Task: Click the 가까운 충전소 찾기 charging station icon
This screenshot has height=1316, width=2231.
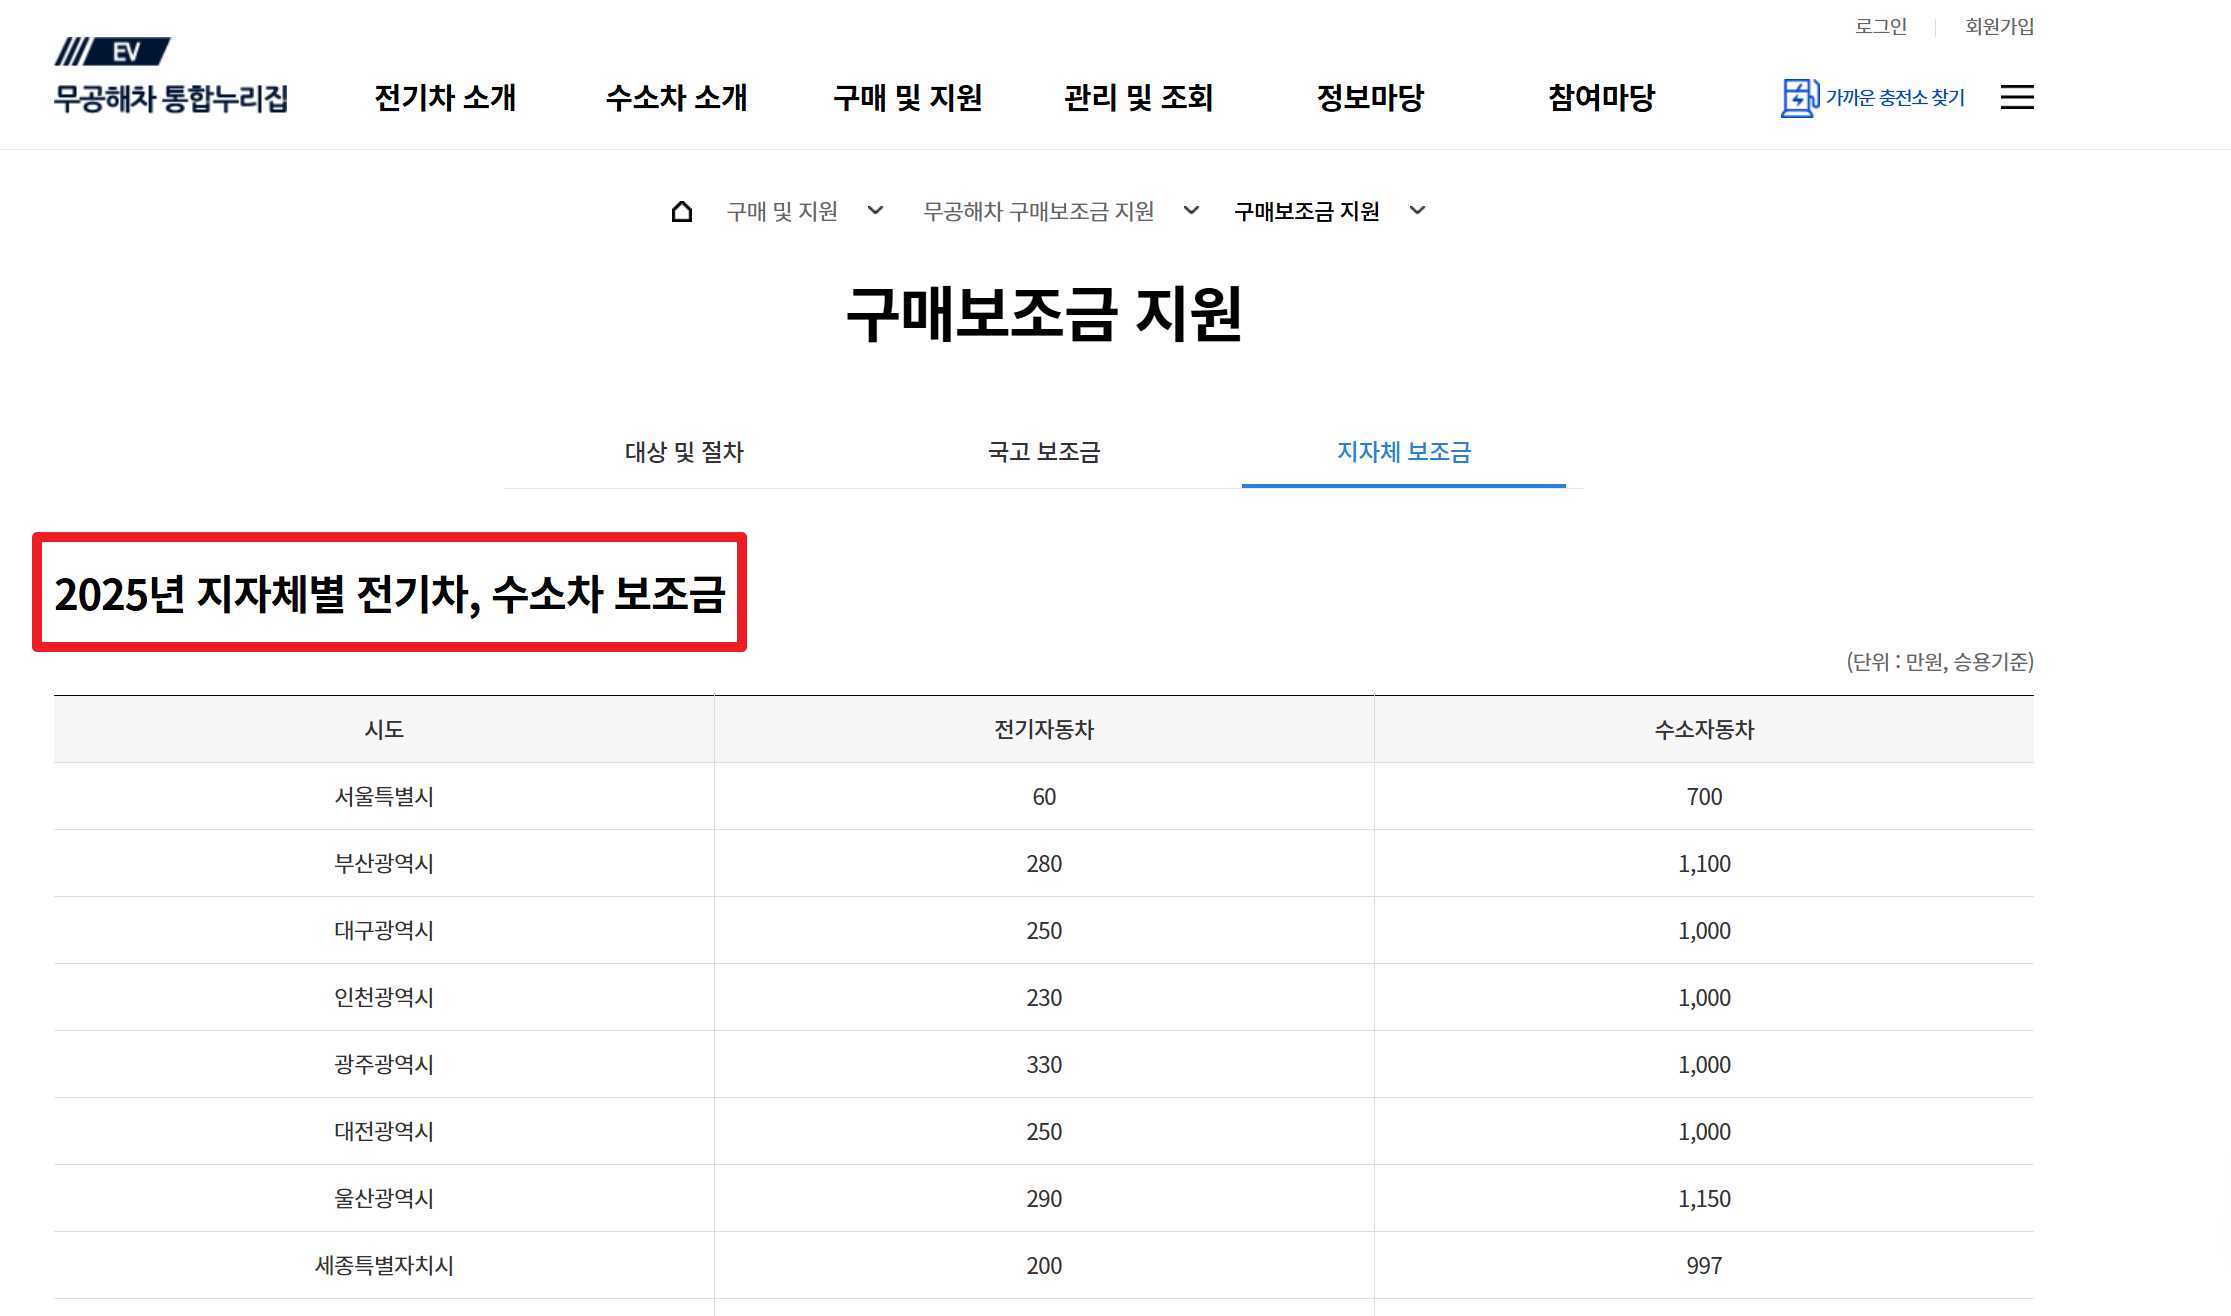Action: pyautogui.click(x=1797, y=98)
